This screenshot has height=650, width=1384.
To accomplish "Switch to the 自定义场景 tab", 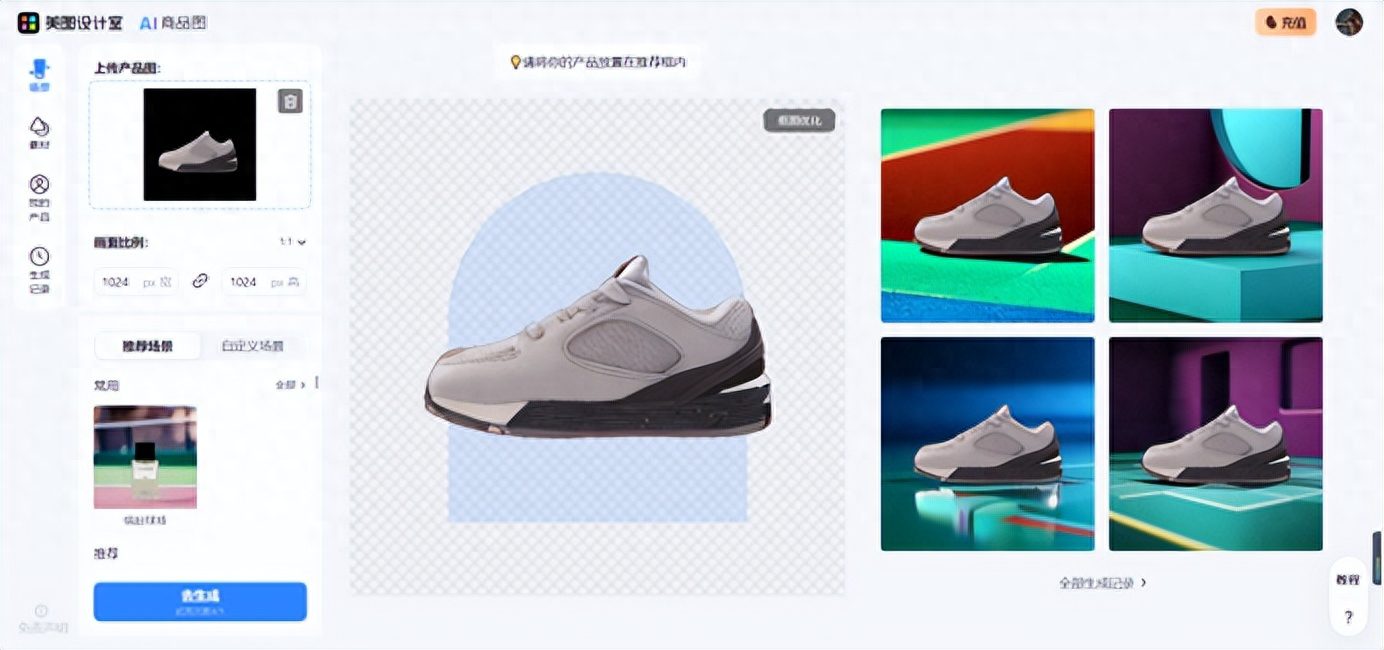I will pos(252,346).
